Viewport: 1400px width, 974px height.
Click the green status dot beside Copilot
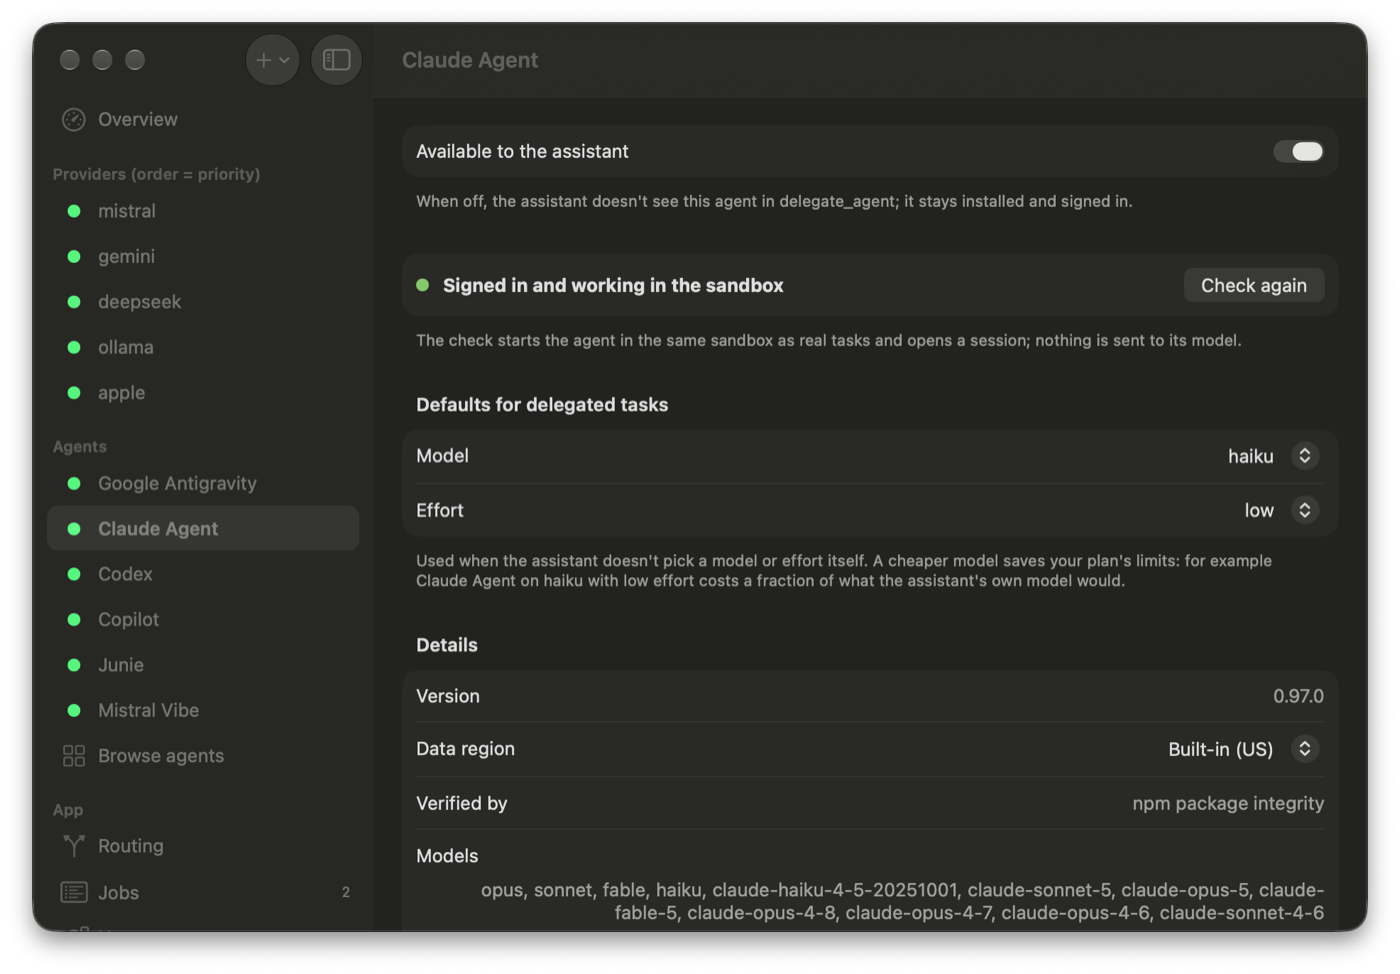click(x=74, y=620)
